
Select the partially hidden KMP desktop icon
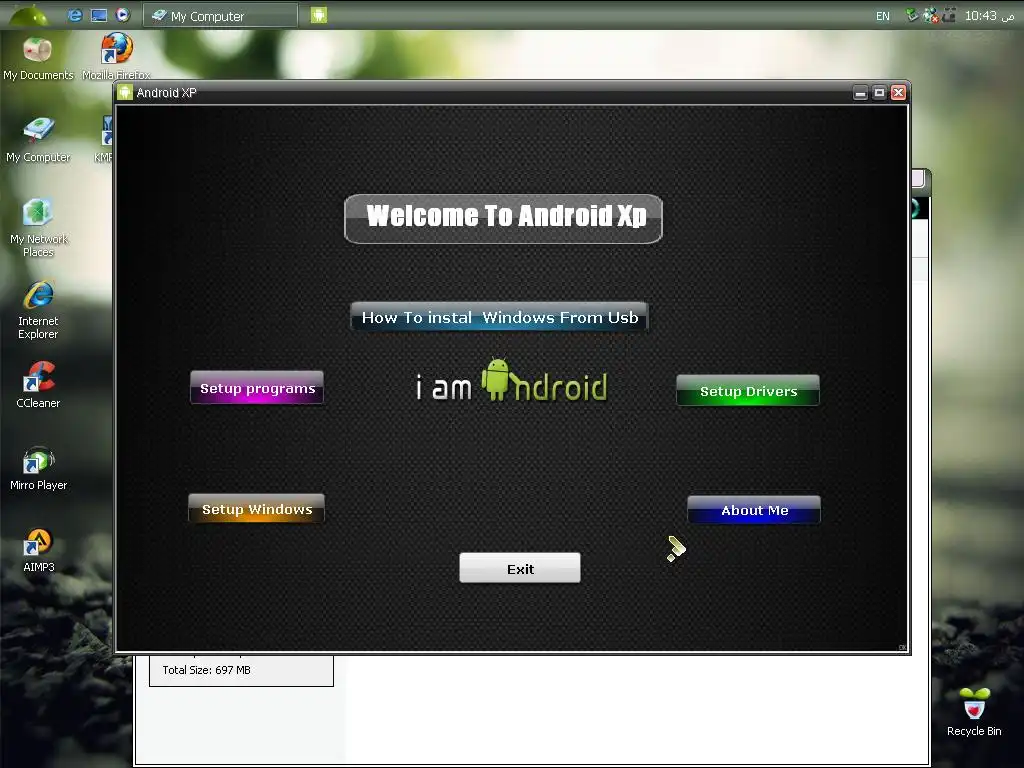(x=104, y=140)
